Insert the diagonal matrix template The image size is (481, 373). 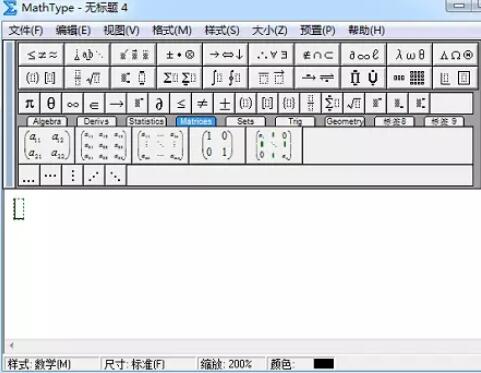[x=274, y=146]
